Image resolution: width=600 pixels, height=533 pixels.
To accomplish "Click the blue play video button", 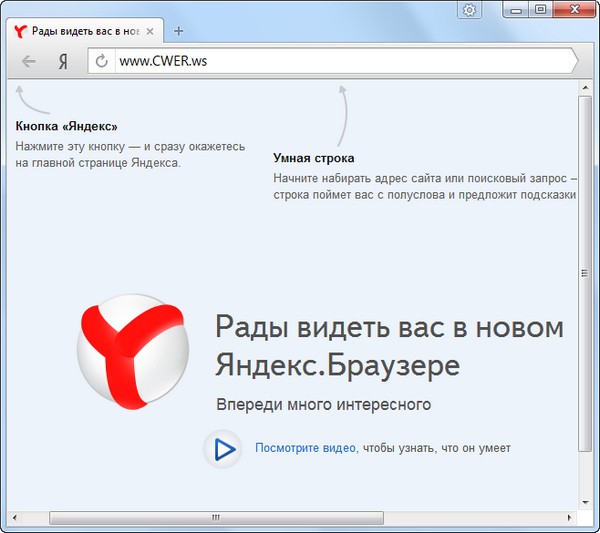I will pyautogui.click(x=223, y=450).
